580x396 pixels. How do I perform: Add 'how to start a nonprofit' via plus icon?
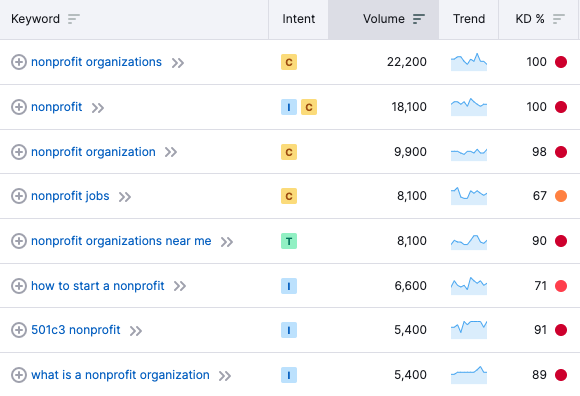[18, 286]
